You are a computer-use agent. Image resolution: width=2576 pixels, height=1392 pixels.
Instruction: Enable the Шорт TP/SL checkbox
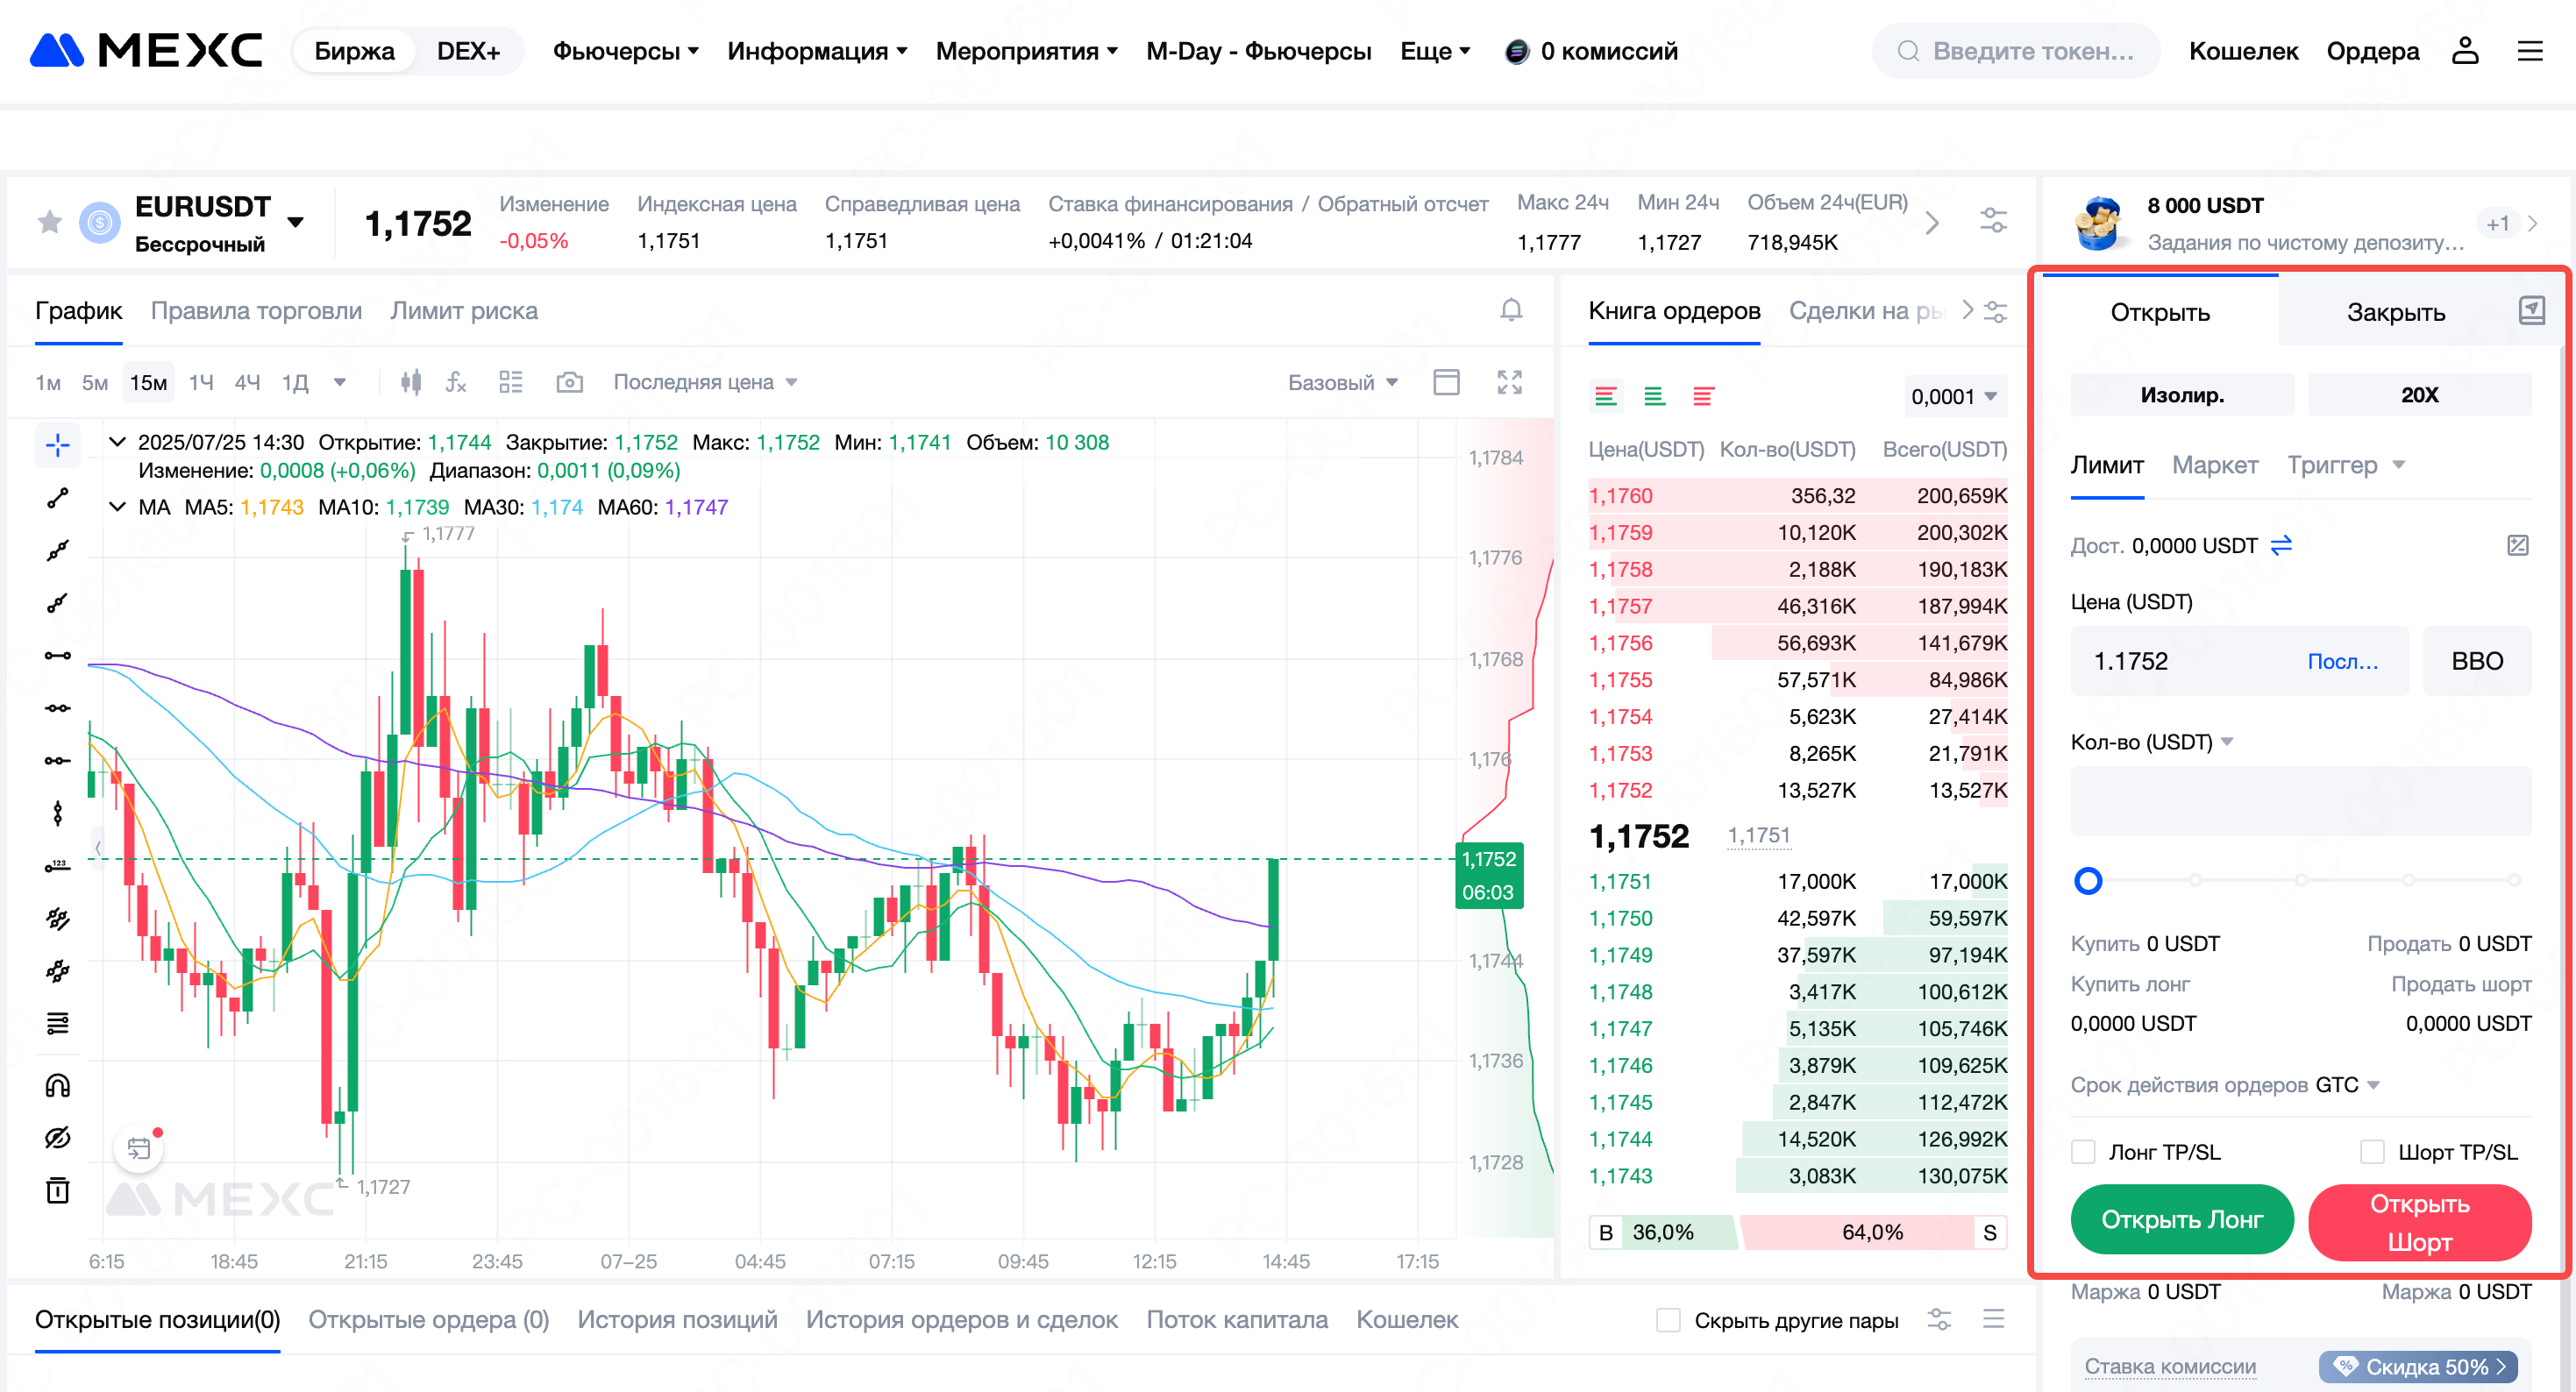[x=2372, y=1151]
